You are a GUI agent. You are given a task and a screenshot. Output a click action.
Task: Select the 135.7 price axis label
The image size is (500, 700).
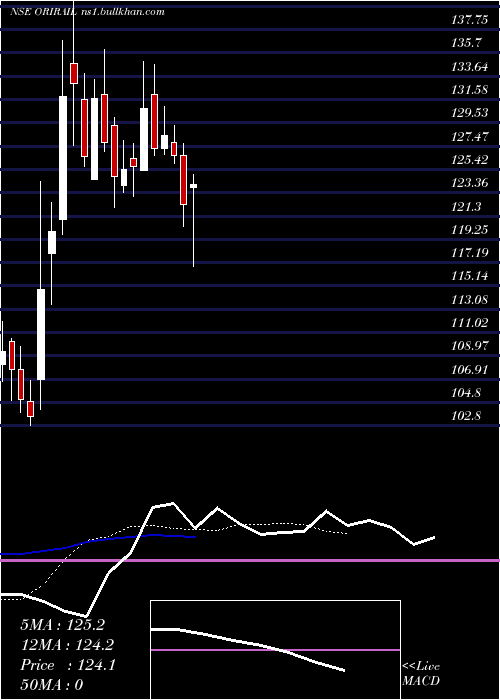click(x=467, y=42)
